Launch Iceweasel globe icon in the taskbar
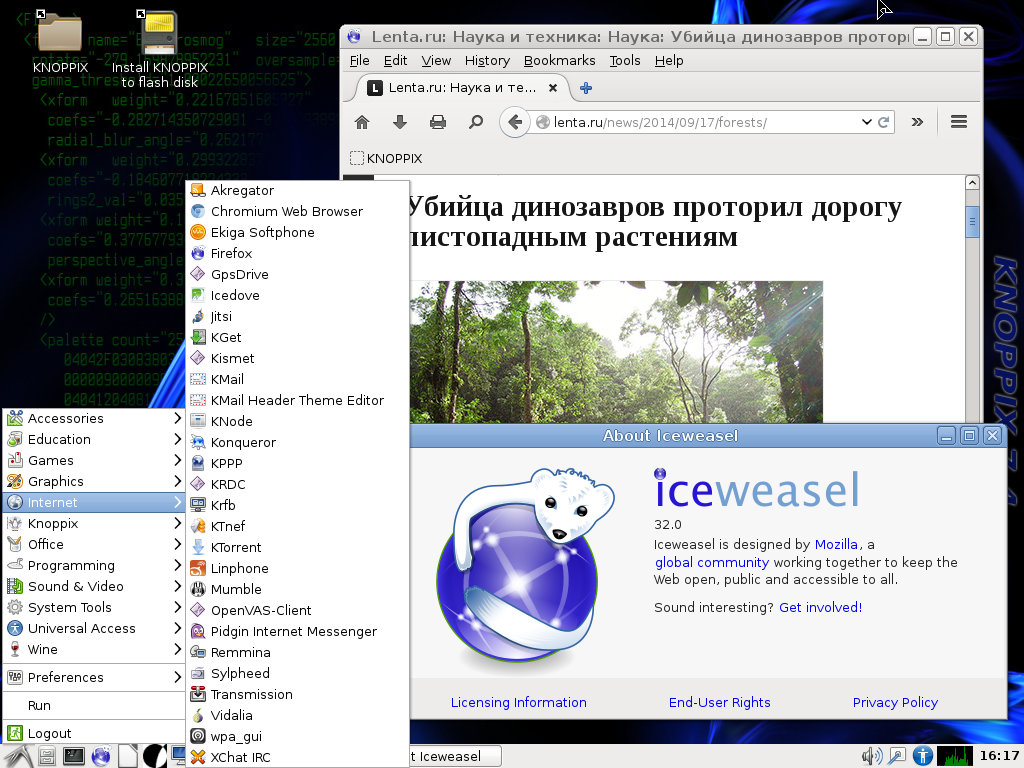 101,756
